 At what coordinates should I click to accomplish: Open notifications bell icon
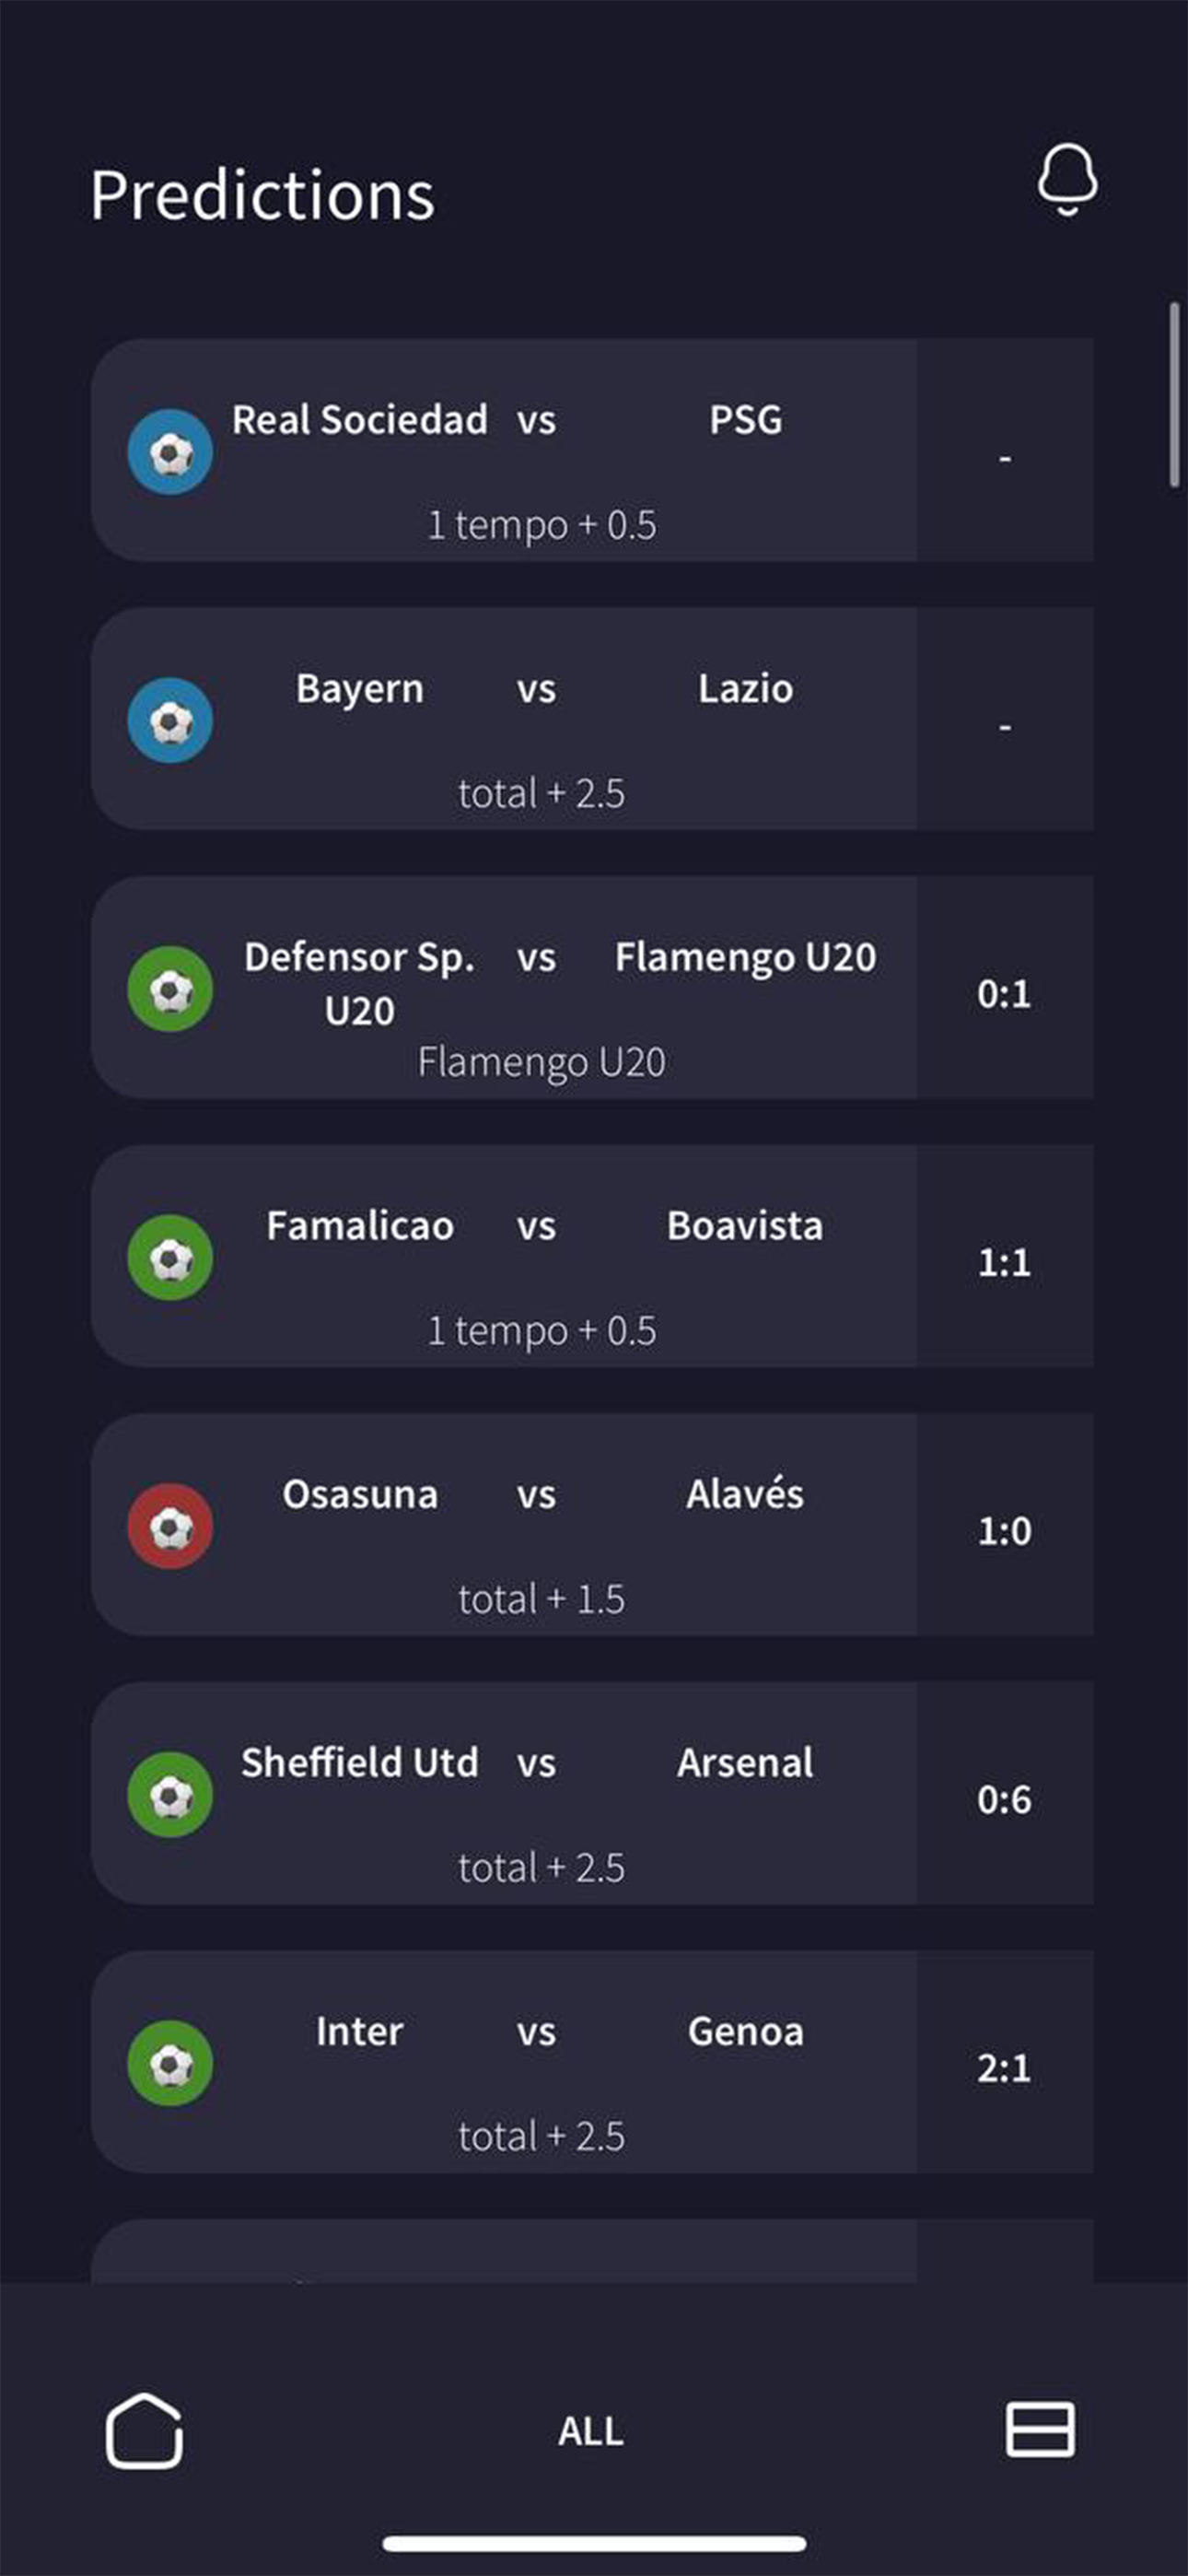tap(1067, 180)
